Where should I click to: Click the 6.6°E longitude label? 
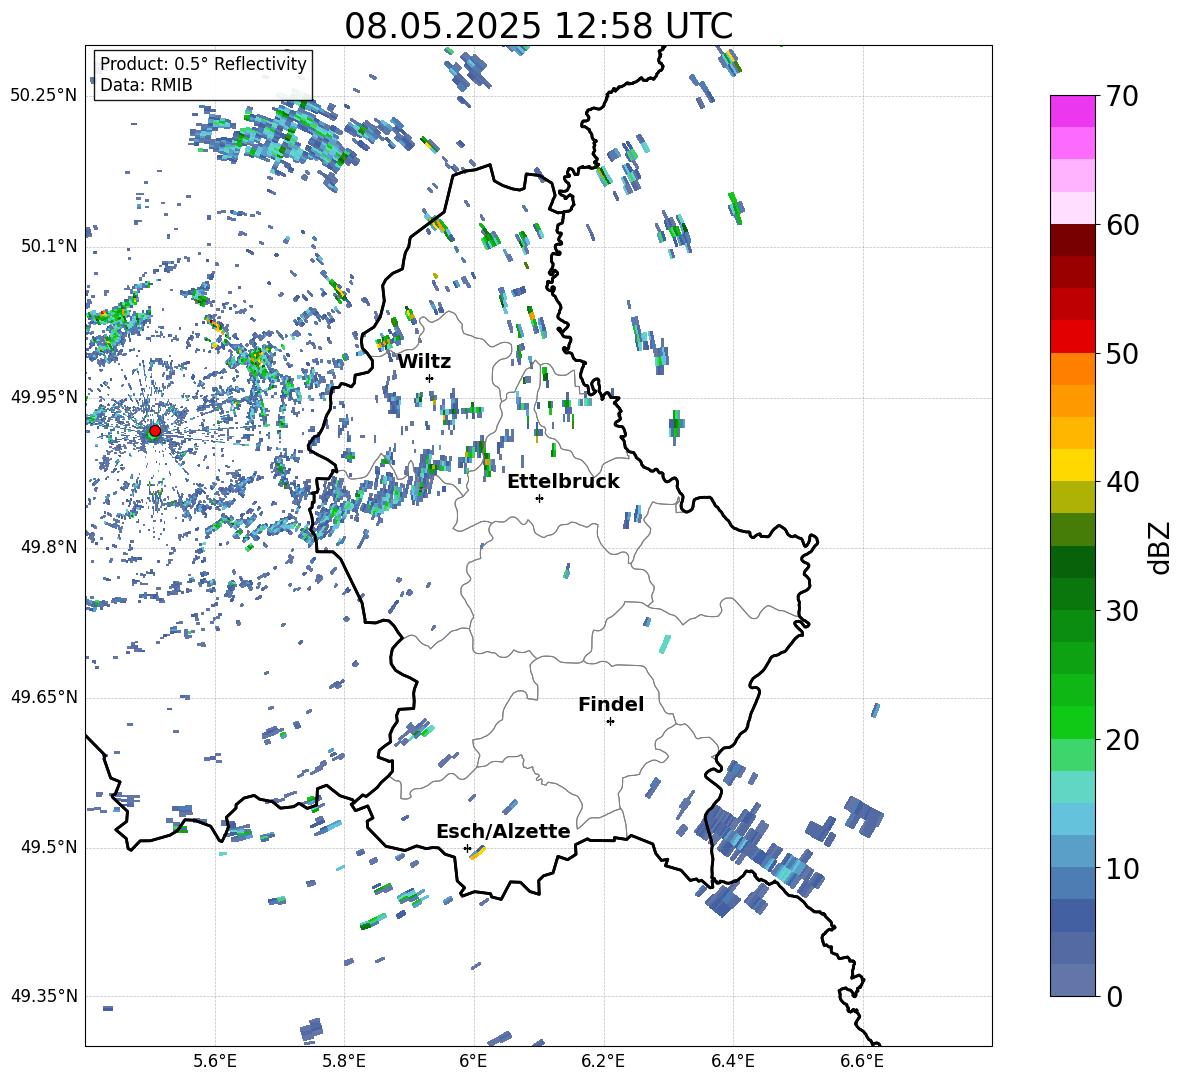point(862,1061)
